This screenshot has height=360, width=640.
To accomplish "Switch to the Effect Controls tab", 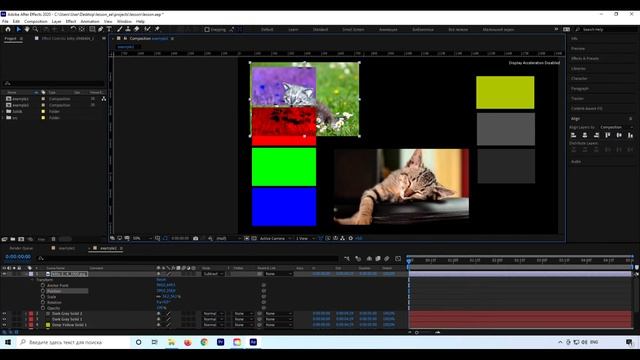I will click(x=67, y=38).
